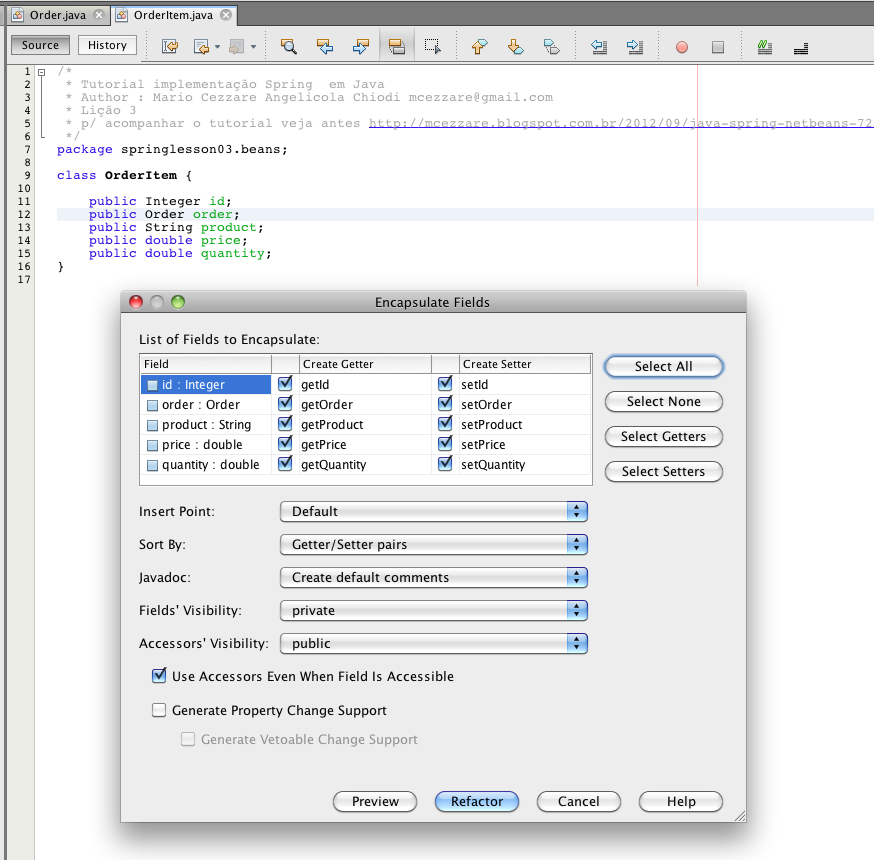Click the Help button
The height and width of the screenshot is (860, 874).
click(x=681, y=801)
